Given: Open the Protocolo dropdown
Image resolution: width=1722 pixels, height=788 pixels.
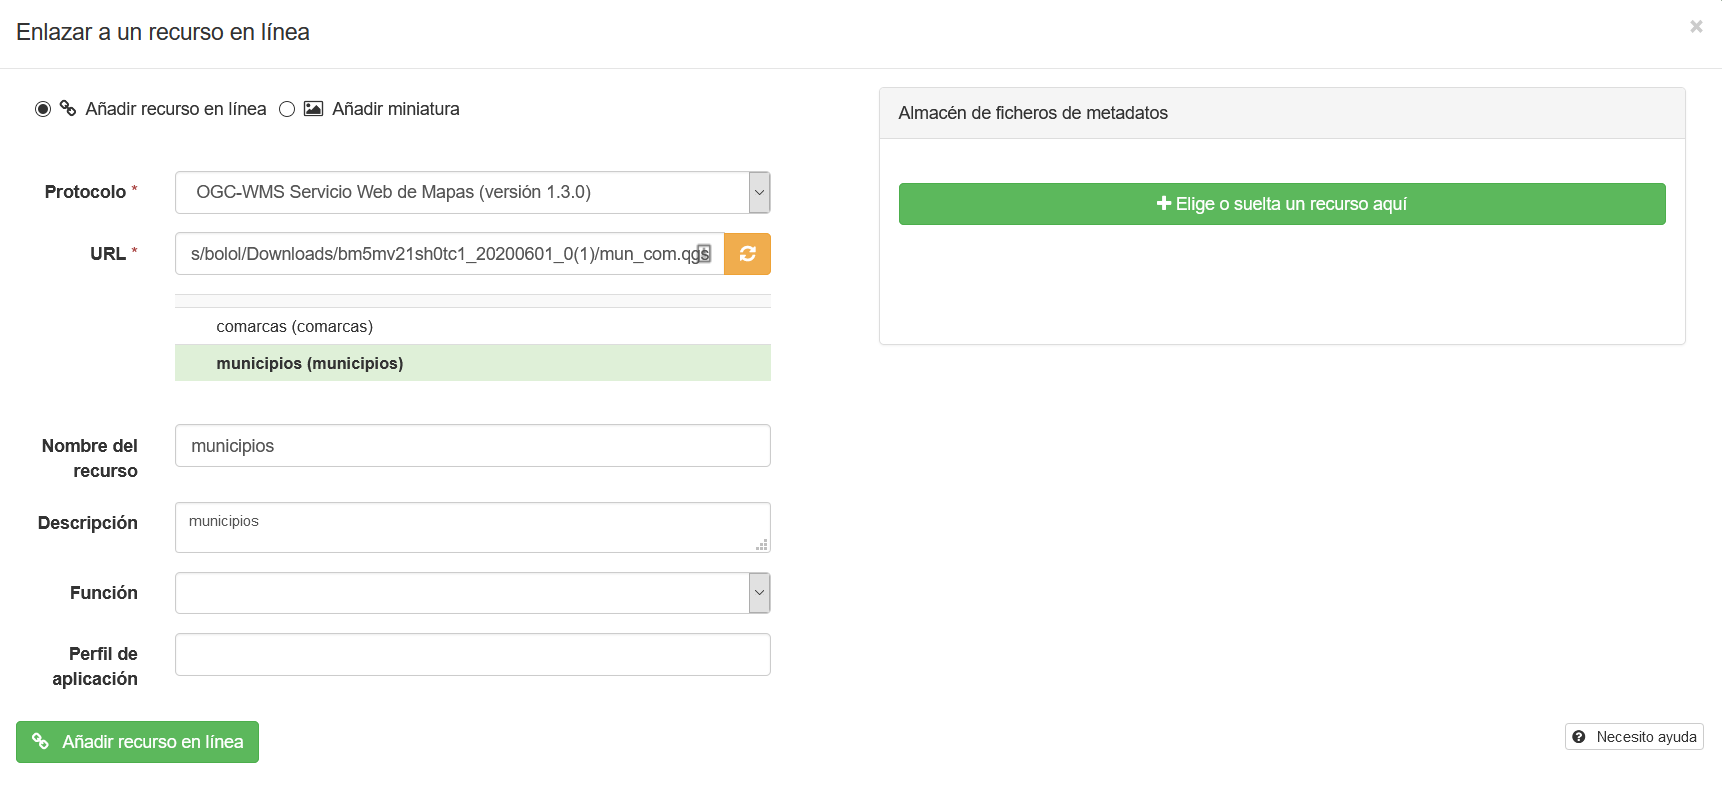Looking at the screenshot, I should [472, 192].
